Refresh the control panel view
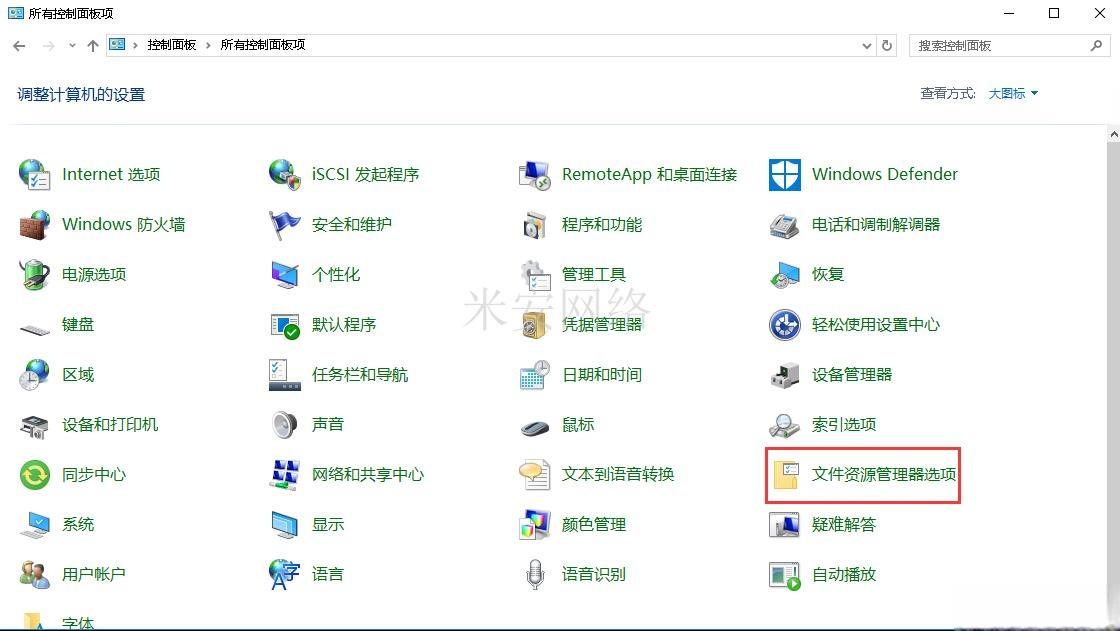Image resolution: width=1120 pixels, height=631 pixels. click(x=886, y=46)
